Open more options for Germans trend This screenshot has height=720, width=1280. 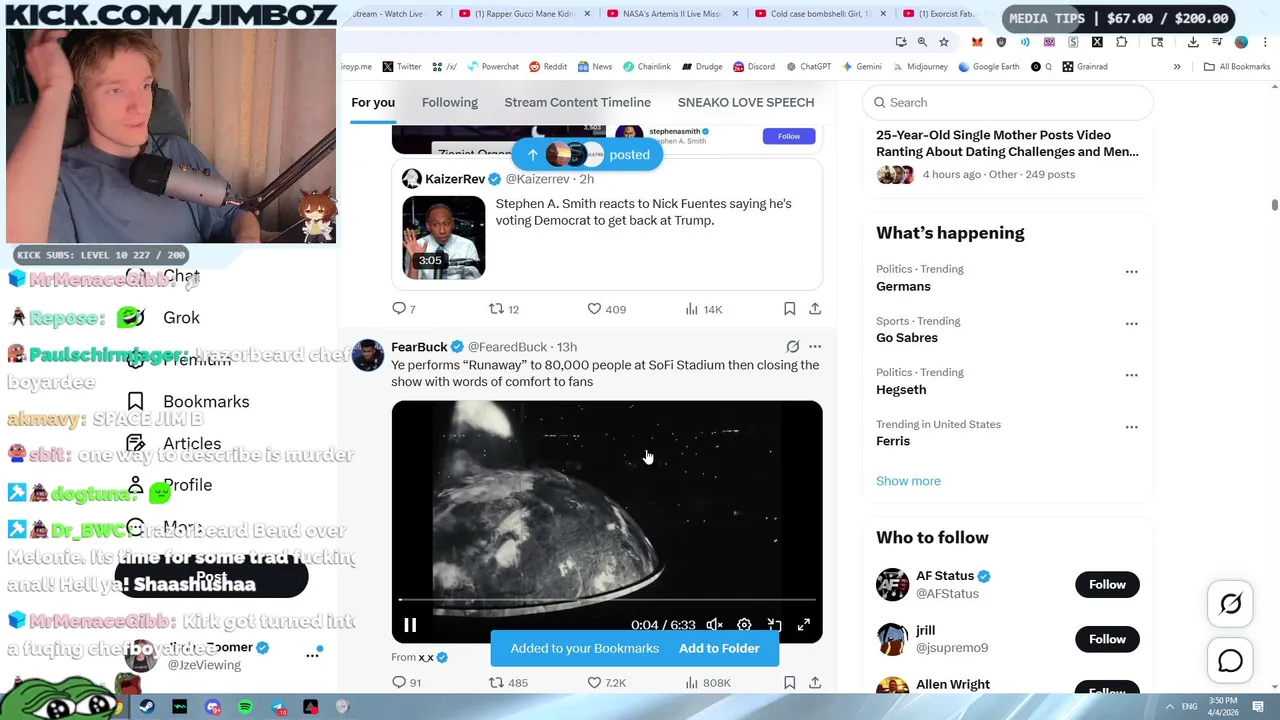pos(1131,272)
